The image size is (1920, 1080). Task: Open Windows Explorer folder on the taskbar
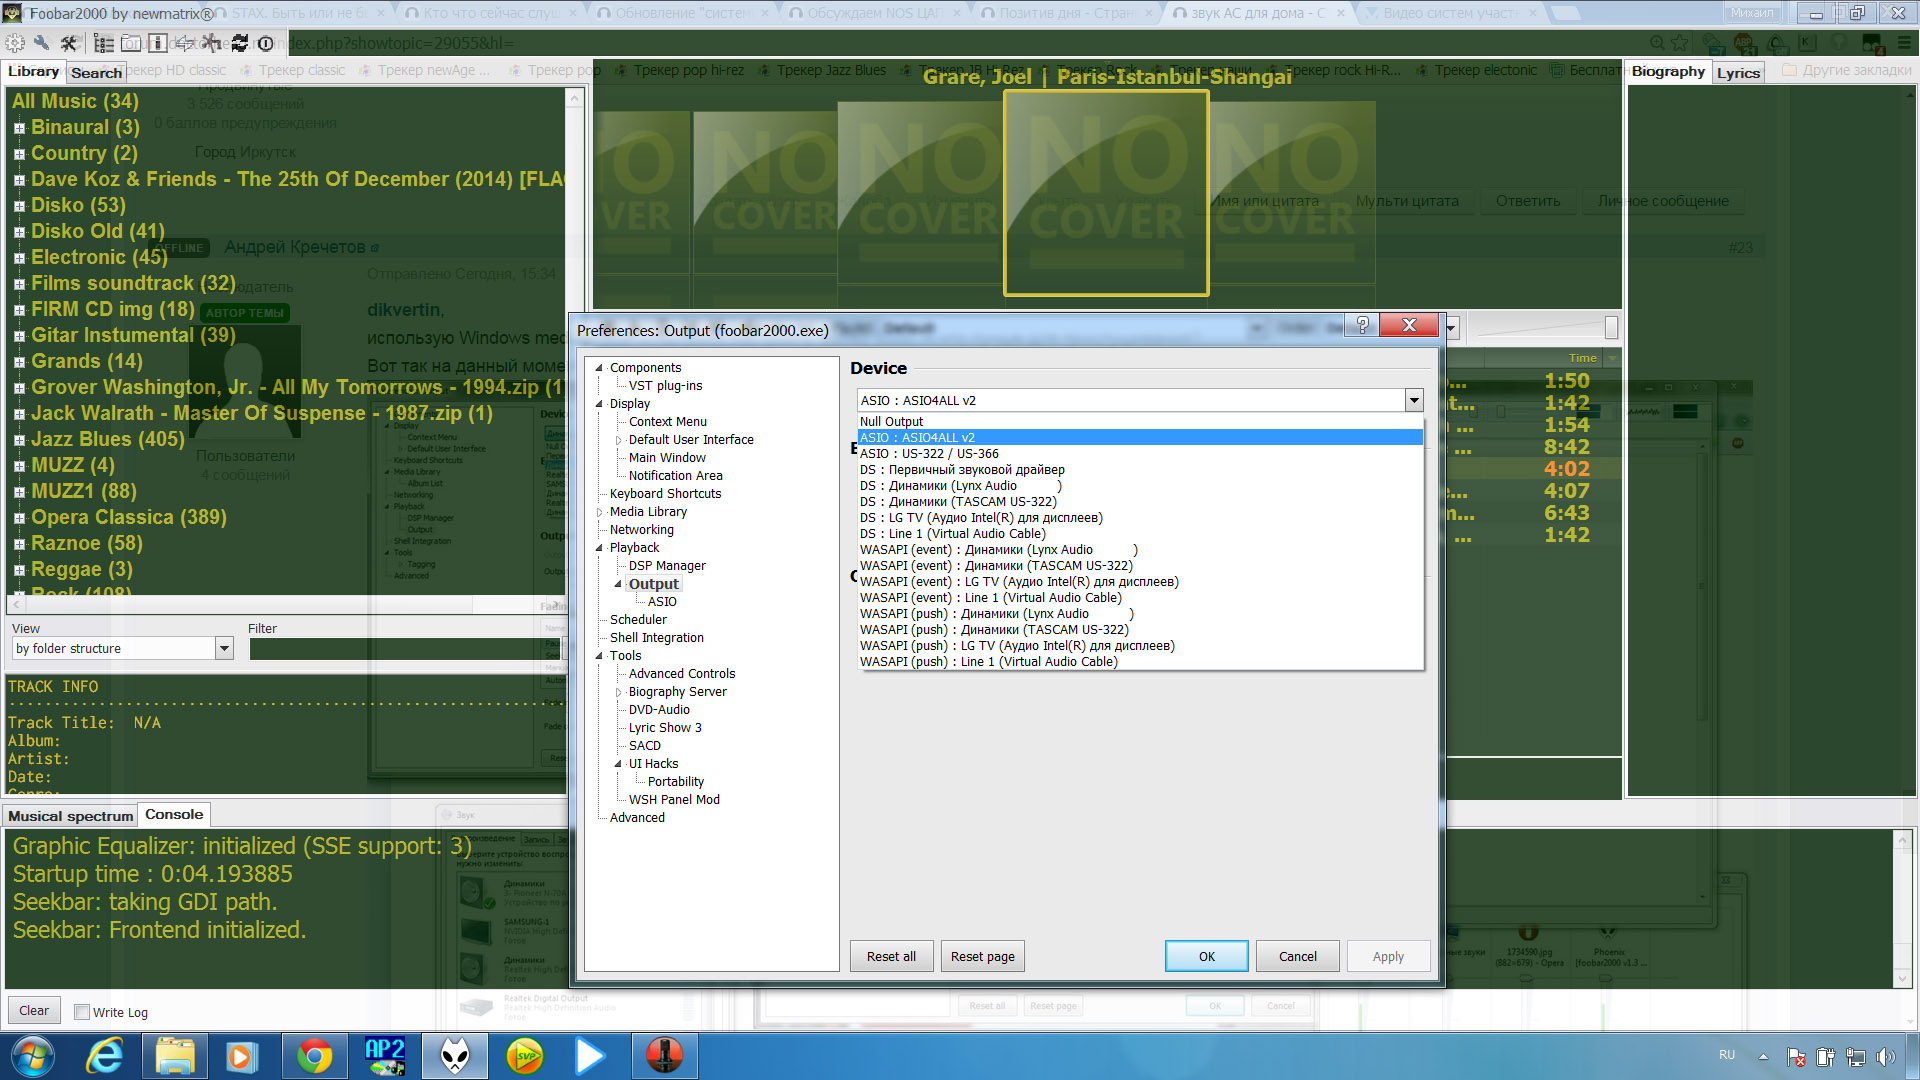[175, 1056]
